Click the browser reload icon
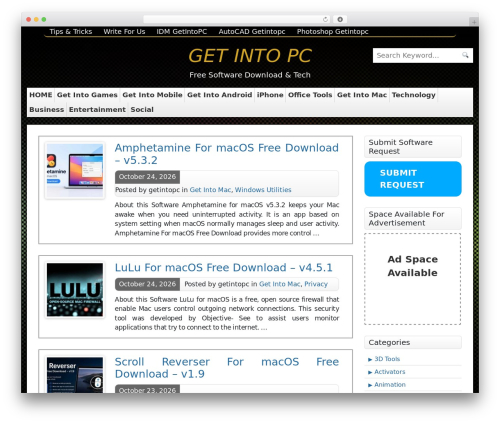Screen dimensions: 500x423 [x=325, y=19]
